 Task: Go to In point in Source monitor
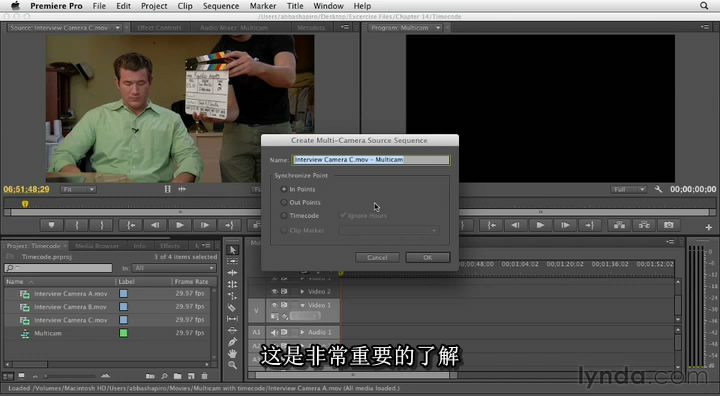[131, 225]
